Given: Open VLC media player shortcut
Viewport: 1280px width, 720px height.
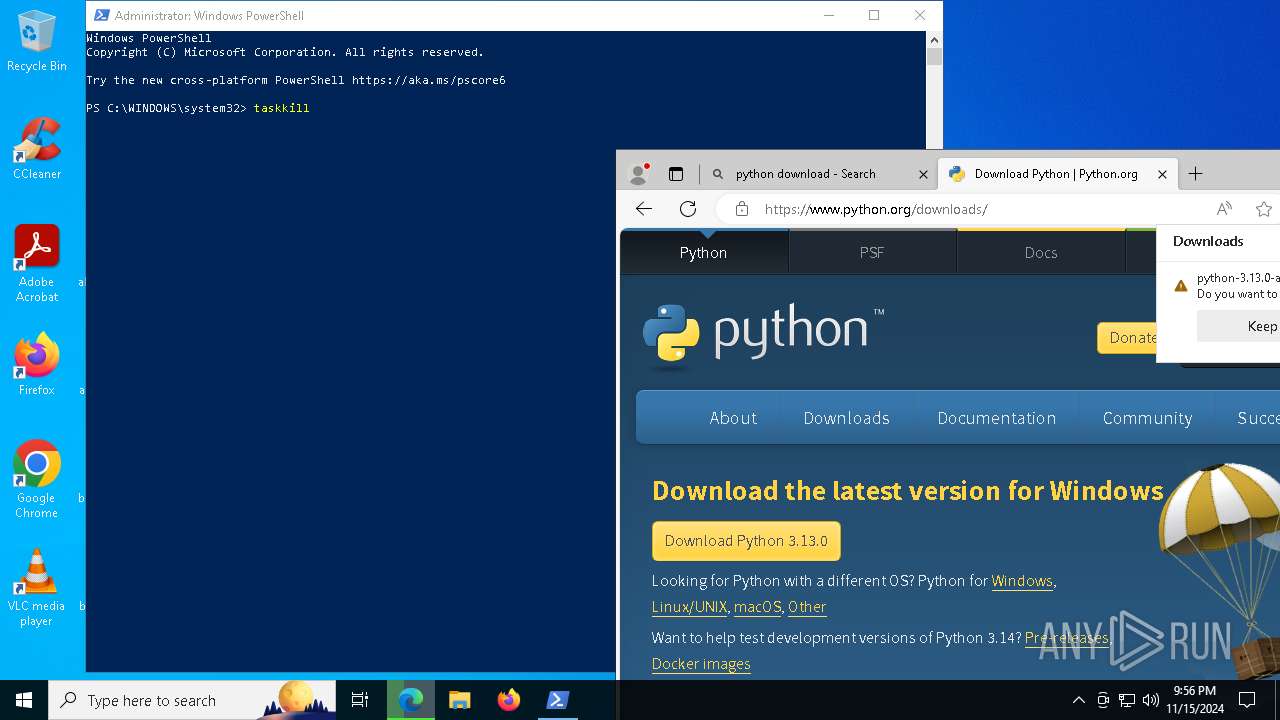Looking at the screenshot, I should [37, 588].
